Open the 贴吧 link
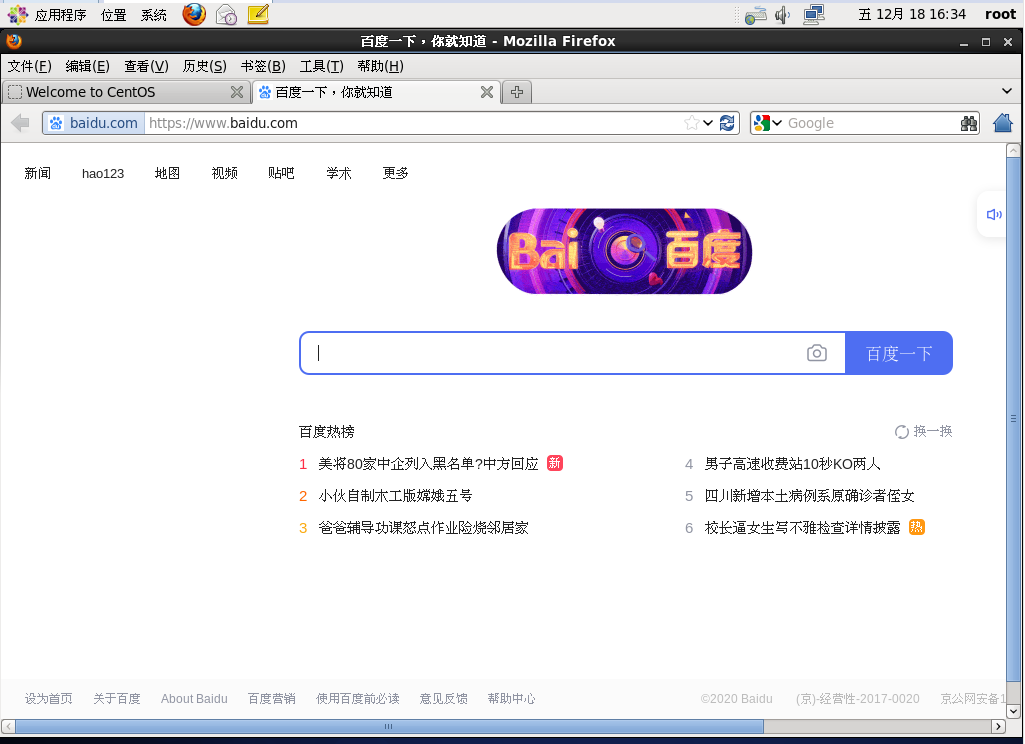Viewport: 1025px width, 744px height. [281, 173]
